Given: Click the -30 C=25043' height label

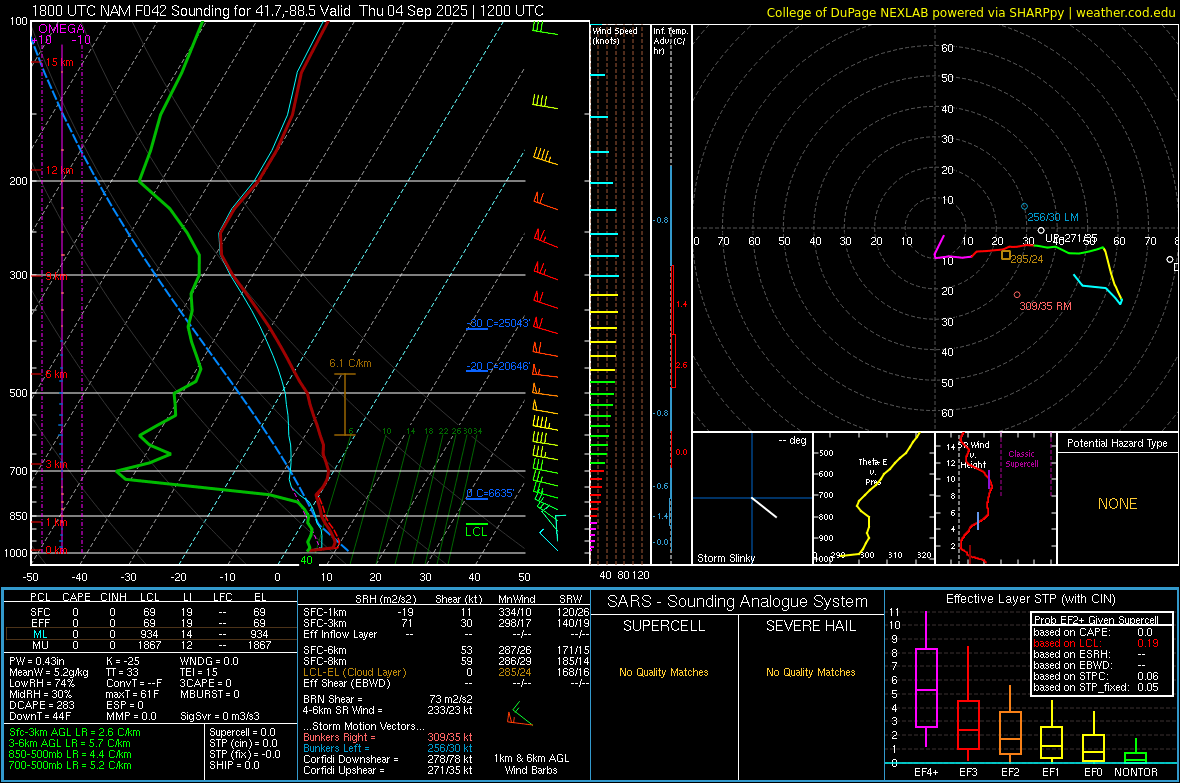Looking at the screenshot, I should (498, 324).
